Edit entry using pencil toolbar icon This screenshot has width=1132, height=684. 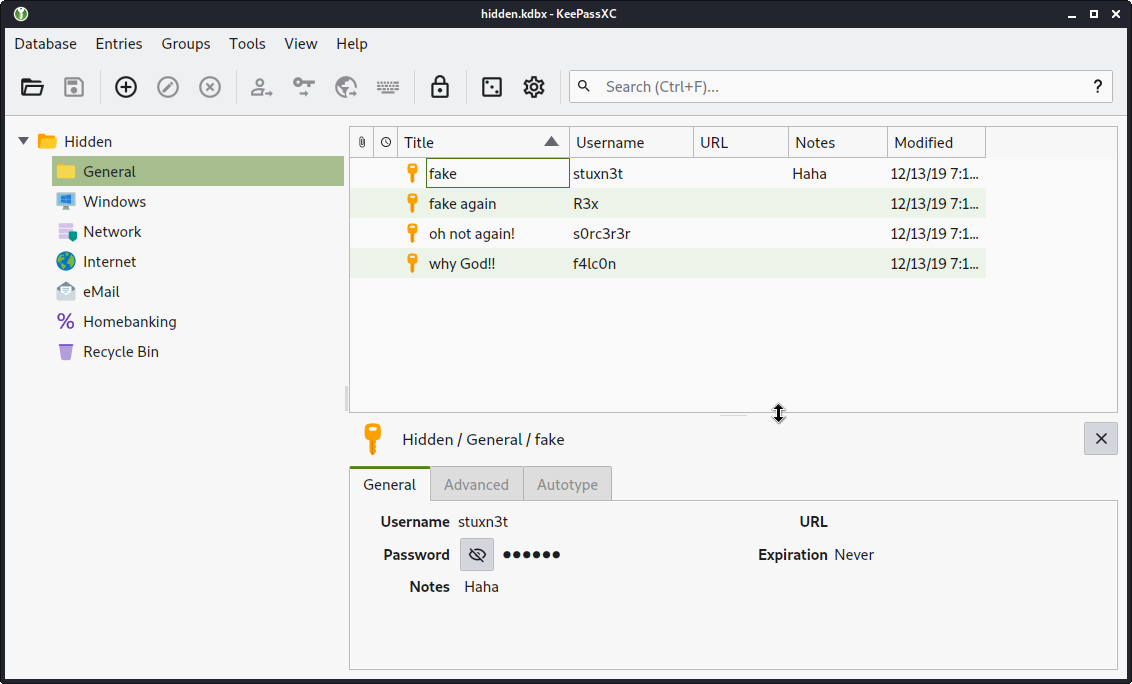(167, 87)
